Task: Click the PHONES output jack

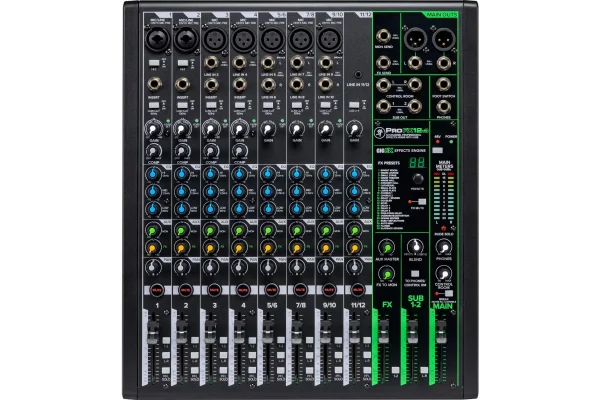Action: coord(443,106)
